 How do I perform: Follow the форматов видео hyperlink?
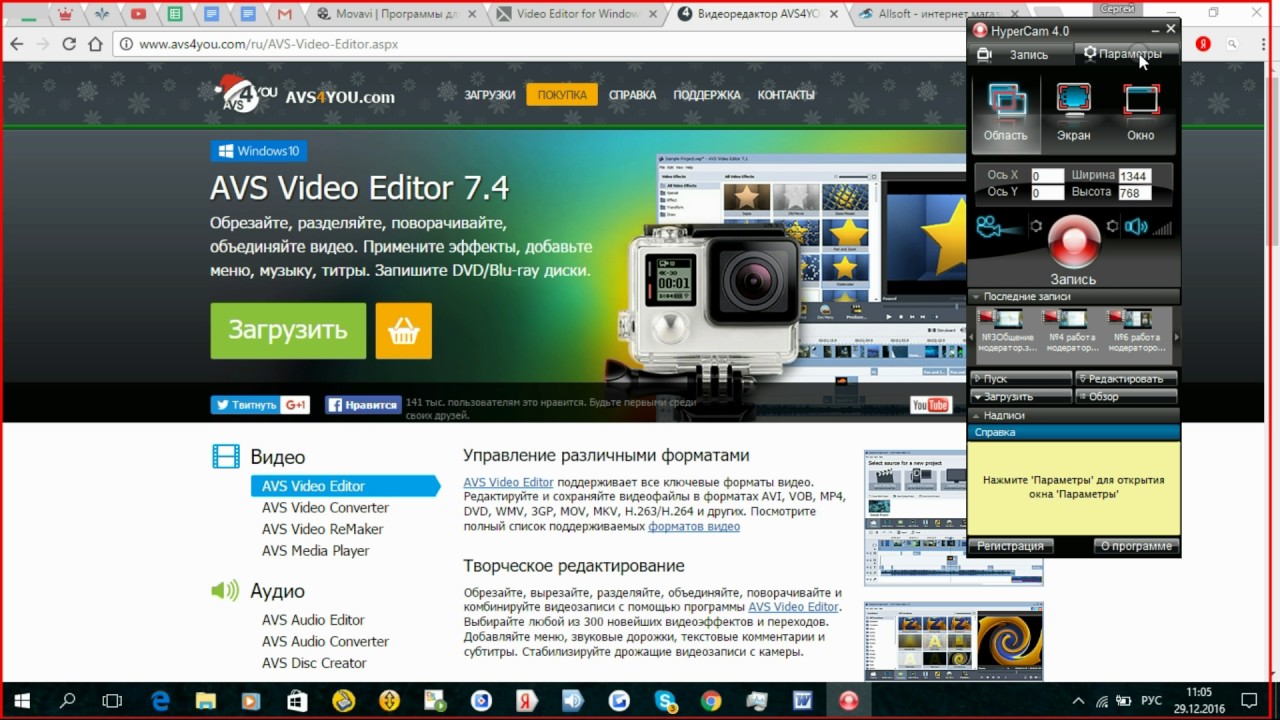click(694, 526)
